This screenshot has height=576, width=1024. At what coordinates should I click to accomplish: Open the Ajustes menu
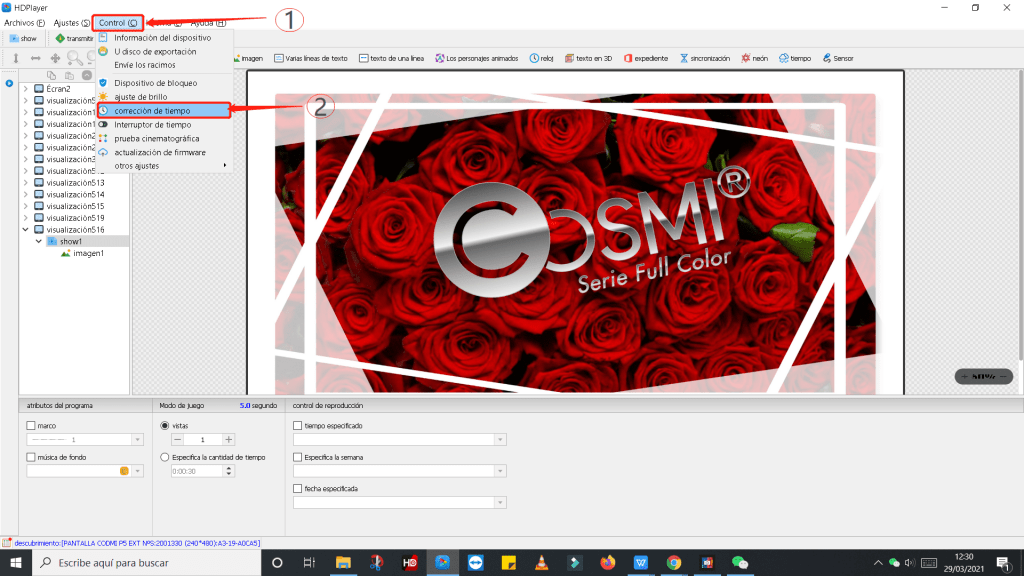coord(71,23)
